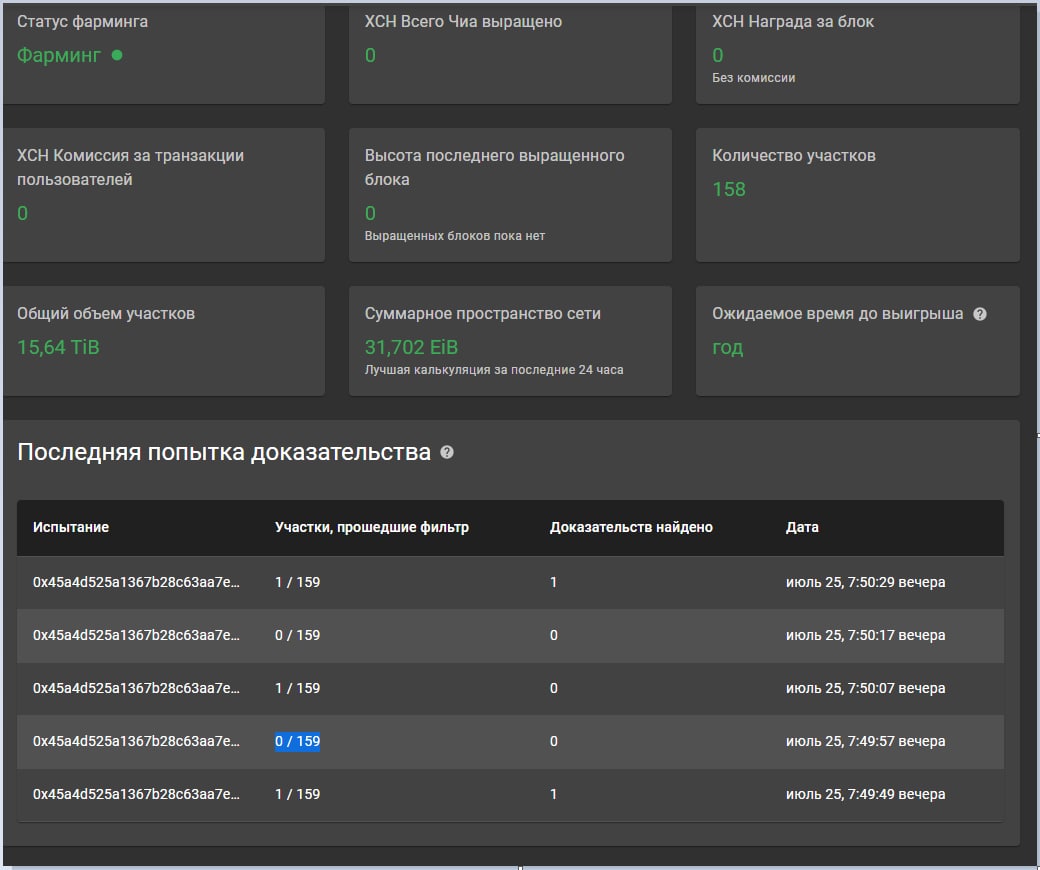Click help icon beside 'Последняя попытка доказательства'
The width and height of the screenshot is (1040, 870).
coord(447,452)
